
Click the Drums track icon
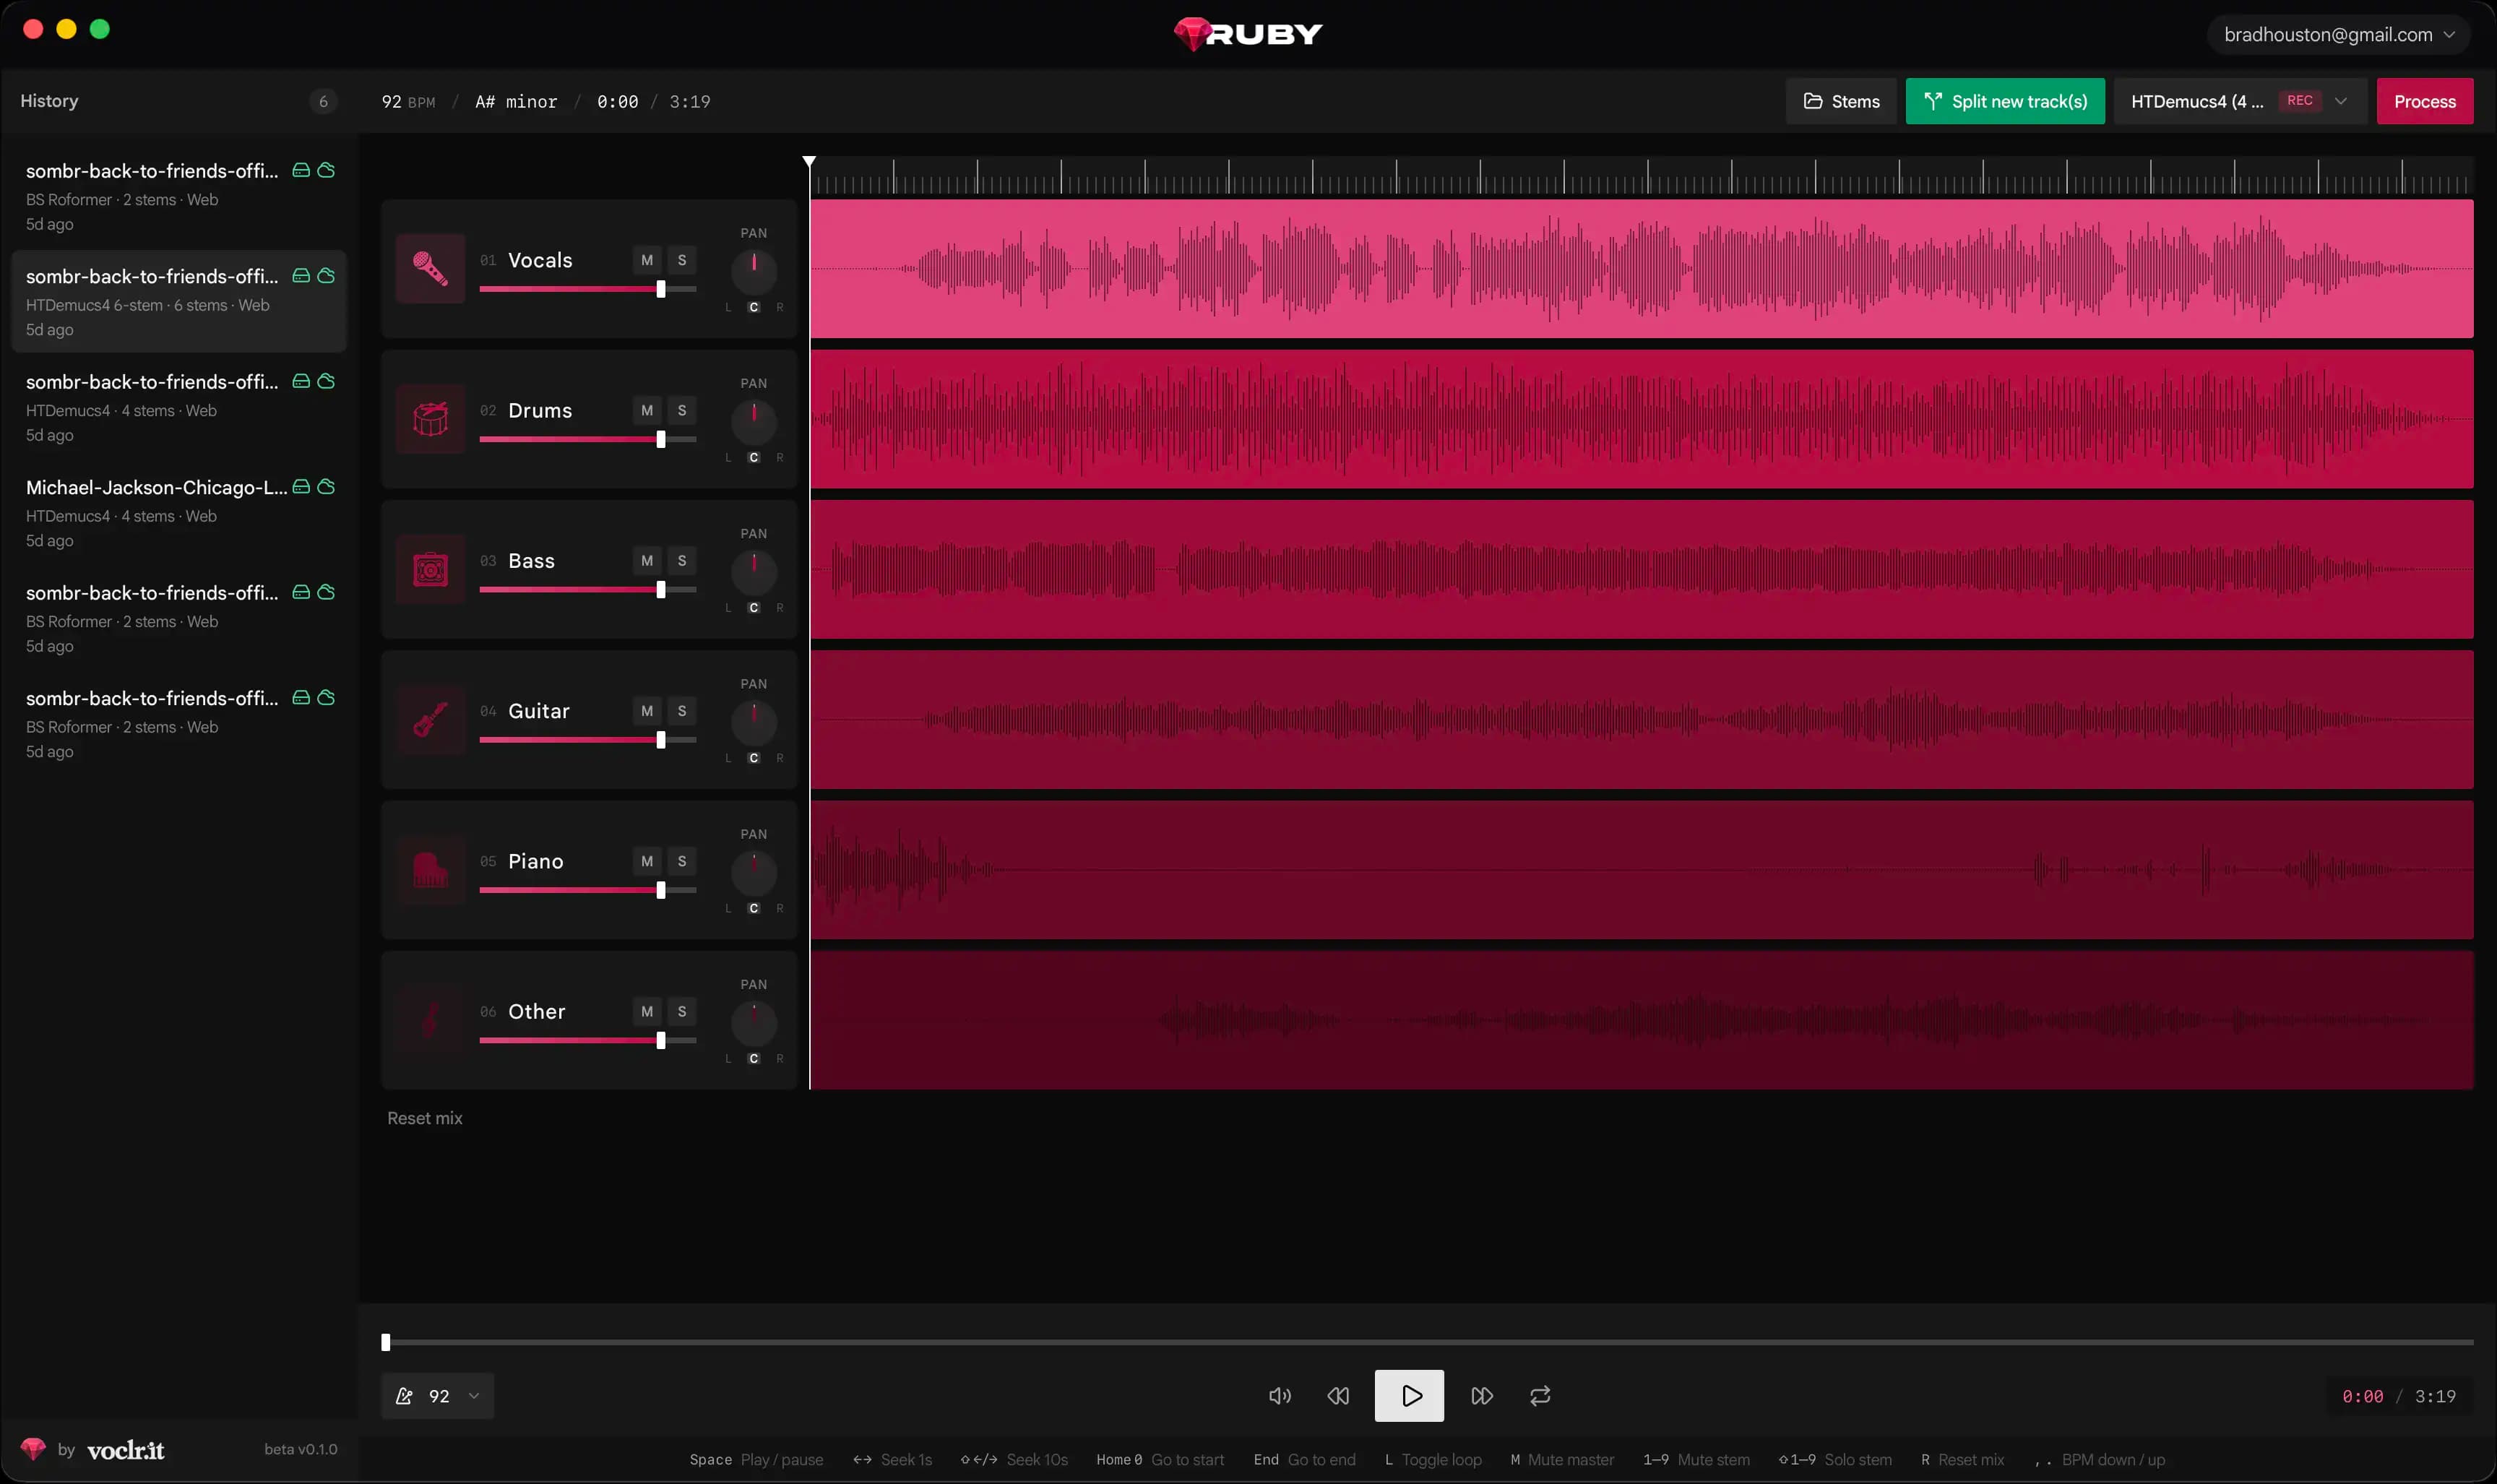(x=430, y=419)
